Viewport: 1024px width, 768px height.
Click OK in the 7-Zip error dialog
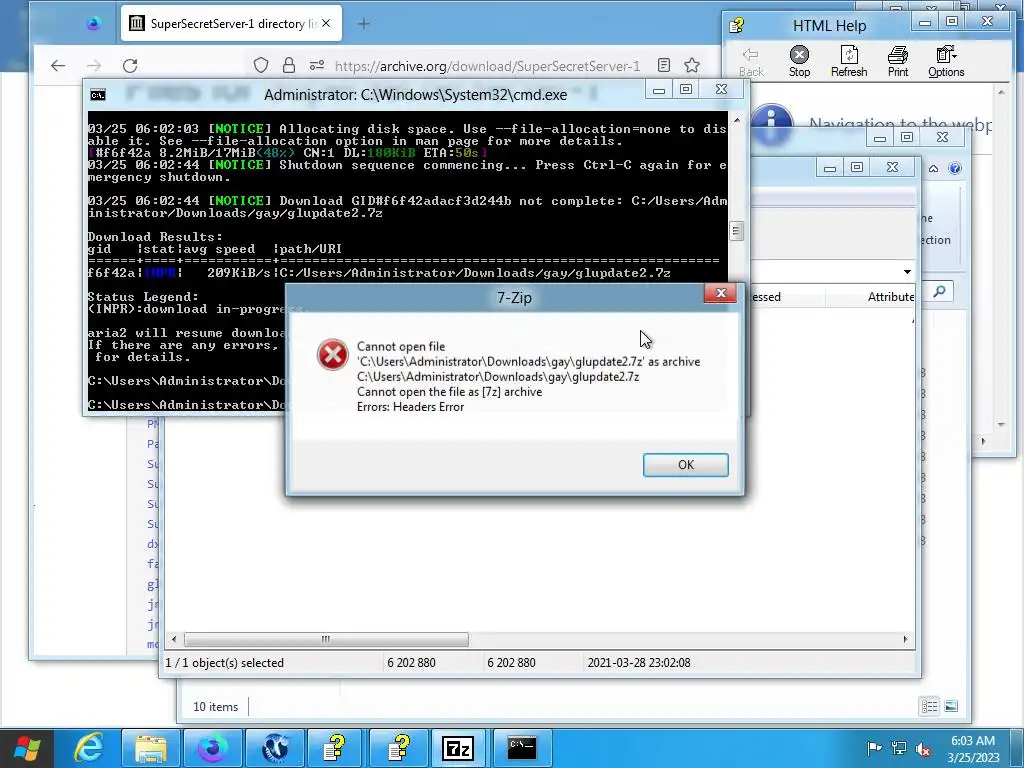pos(685,464)
